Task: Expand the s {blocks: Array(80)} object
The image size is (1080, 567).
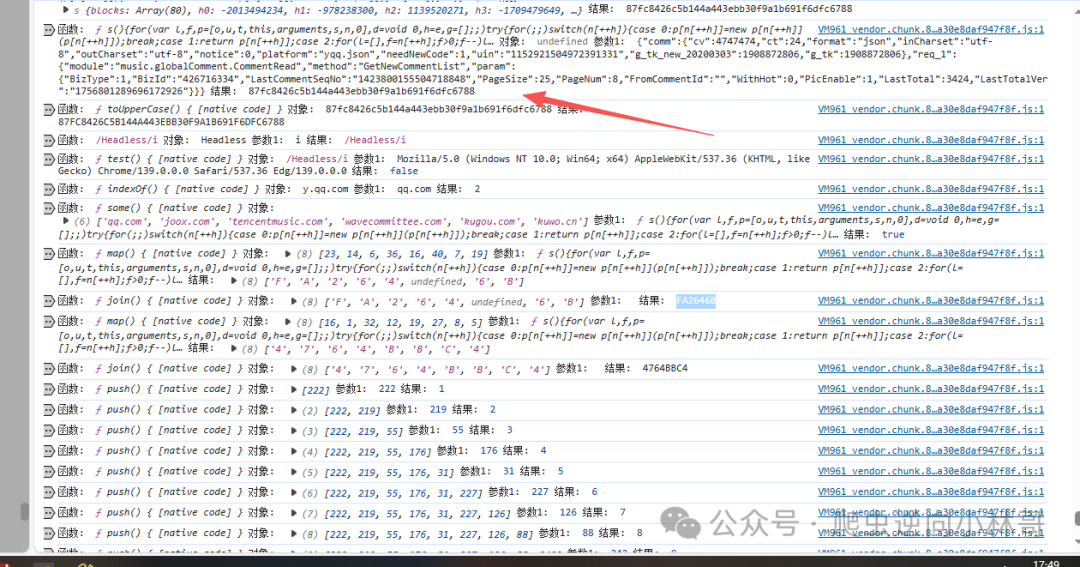Action: pyautogui.click(x=65, y=10)
